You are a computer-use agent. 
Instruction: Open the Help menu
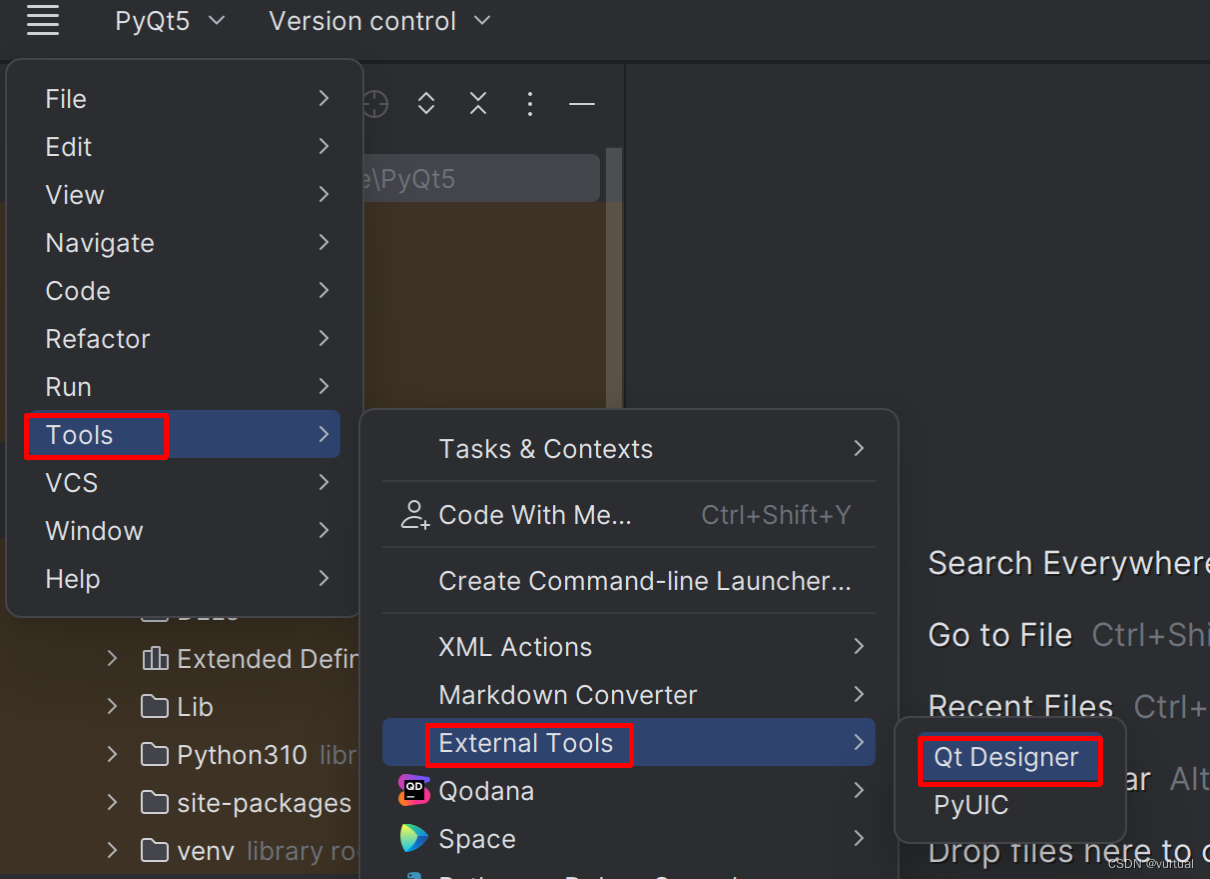[x=183, y=579]
